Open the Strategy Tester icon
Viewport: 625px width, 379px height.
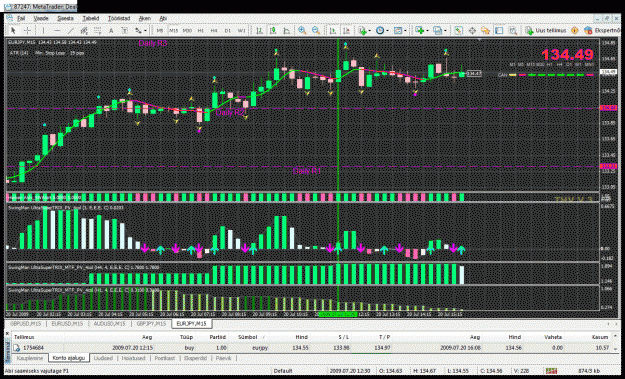[x=513, y=30]
